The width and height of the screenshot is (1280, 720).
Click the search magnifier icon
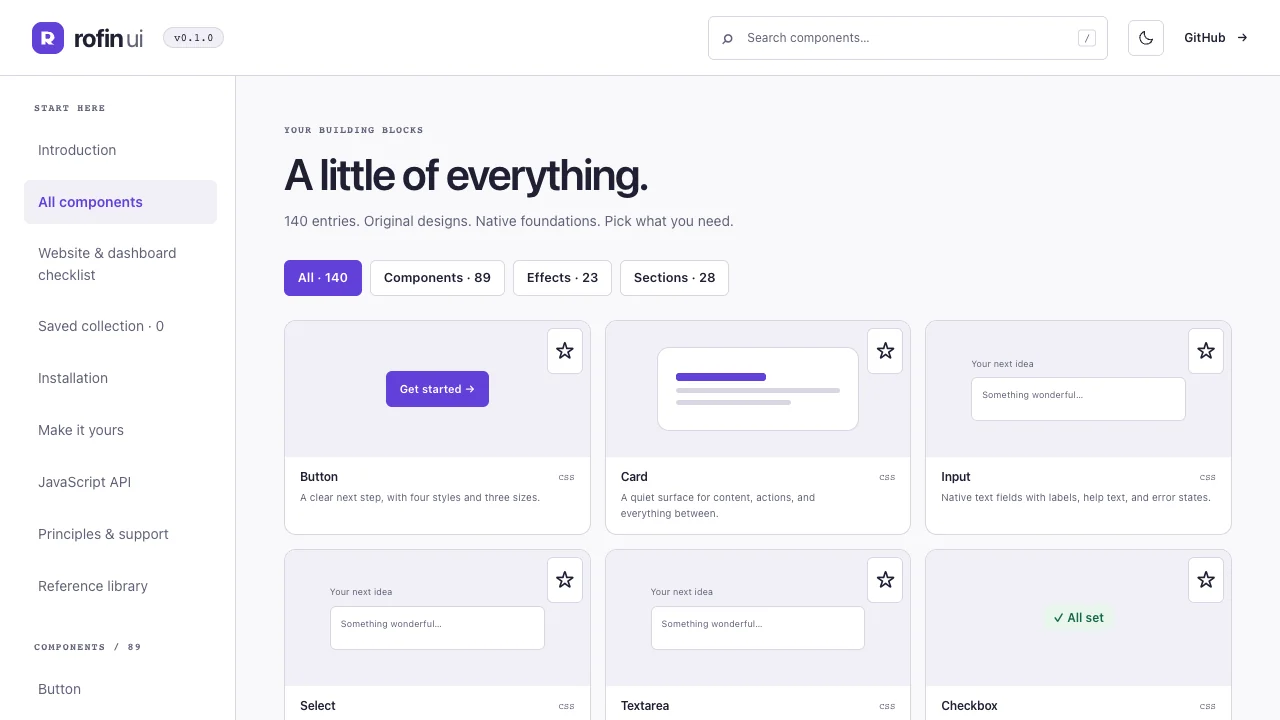pos(727,38)
